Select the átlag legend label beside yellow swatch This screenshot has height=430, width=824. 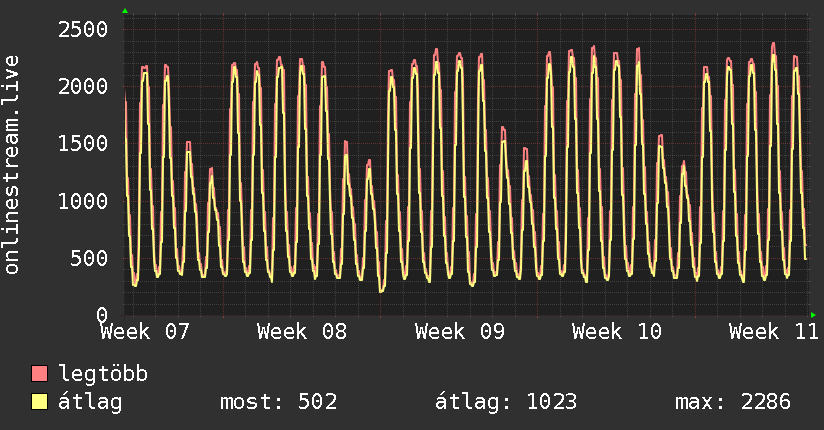coord(90,402)
